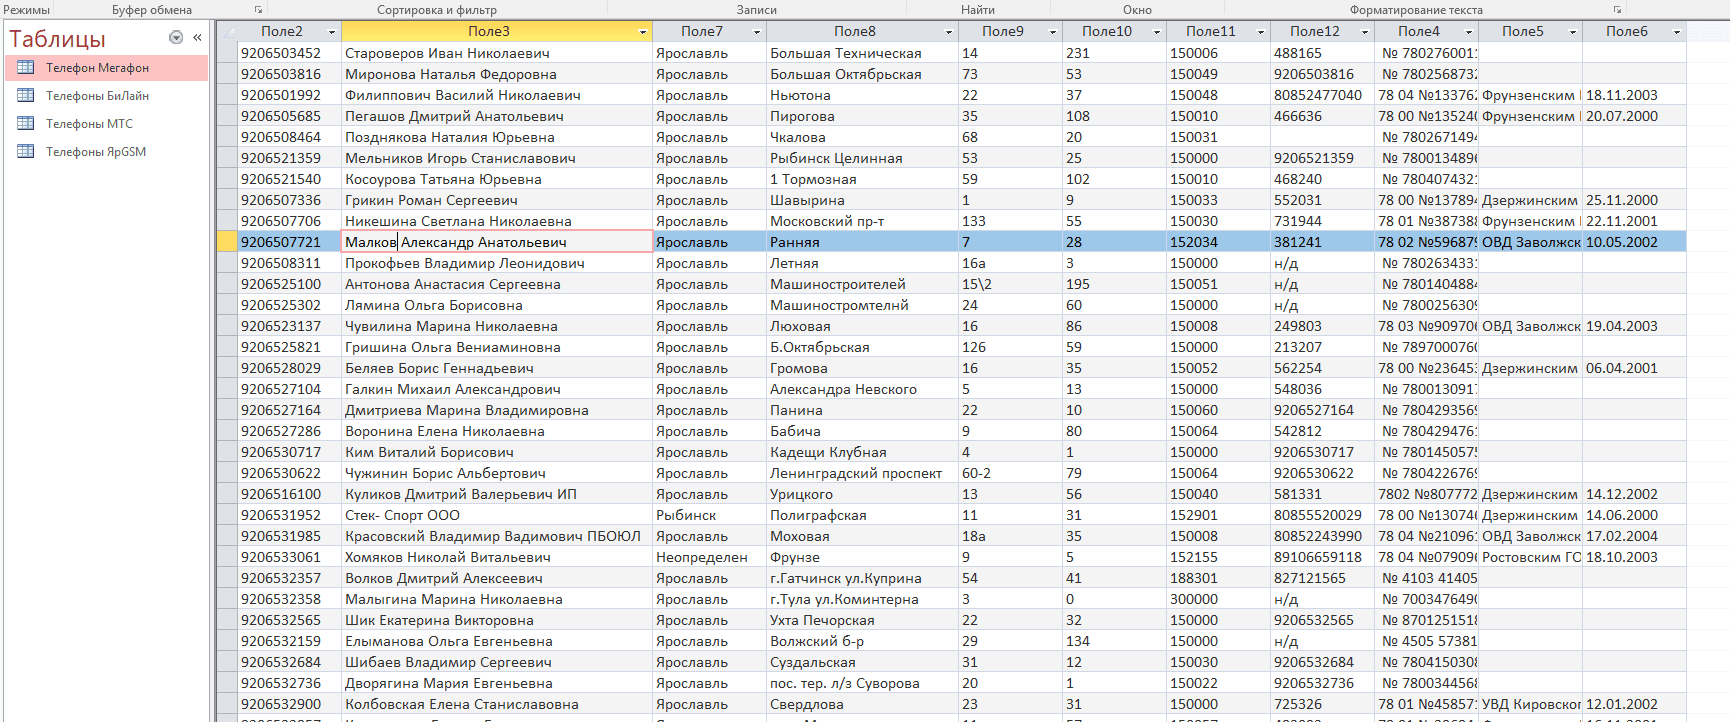Screen dimensions: 1730x722
Task: Open the Поле8 column filter dropdown
Action: (948, 32)
